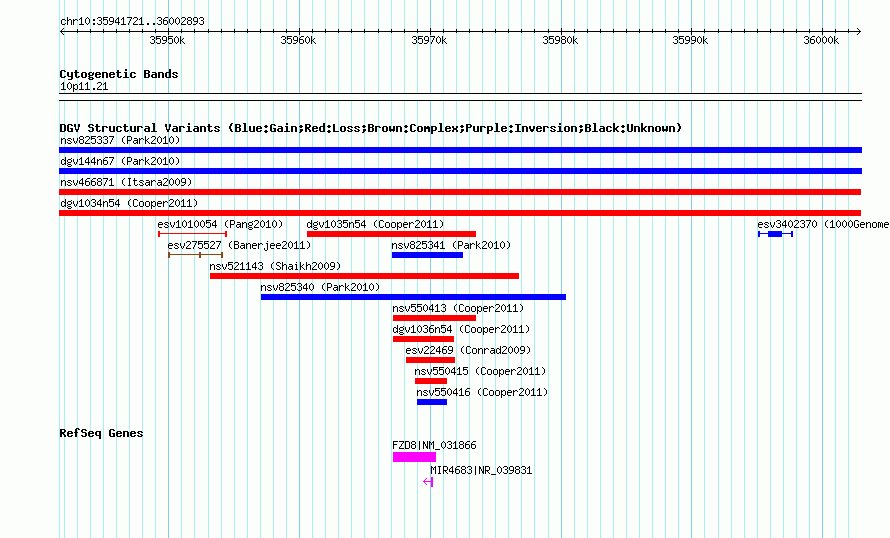Viewport: 890px width, 538px height.
Task: Click the esv22469 (Conrad2009) red bar
Action: tap(430, 360)
